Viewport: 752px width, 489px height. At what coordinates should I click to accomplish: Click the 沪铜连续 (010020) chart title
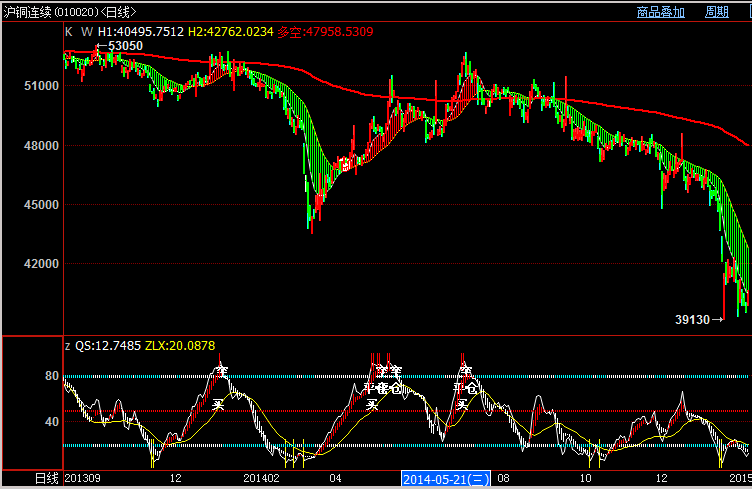click(52, 12)
